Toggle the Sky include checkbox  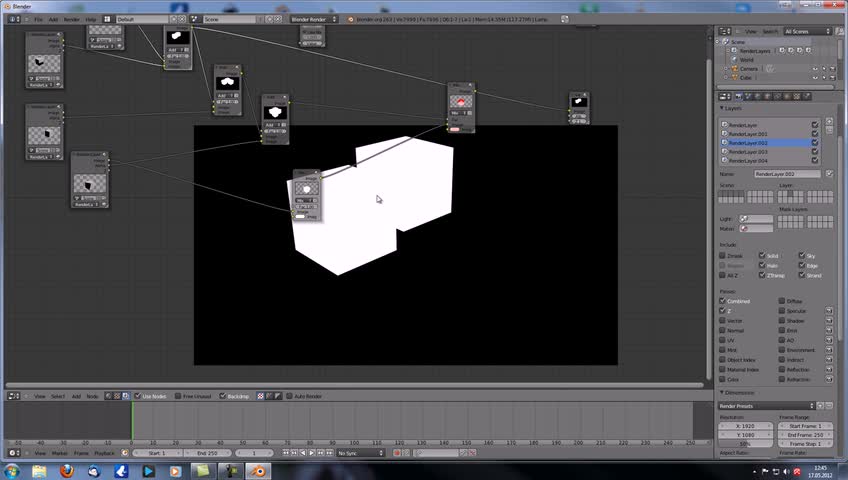pos(802,255)
